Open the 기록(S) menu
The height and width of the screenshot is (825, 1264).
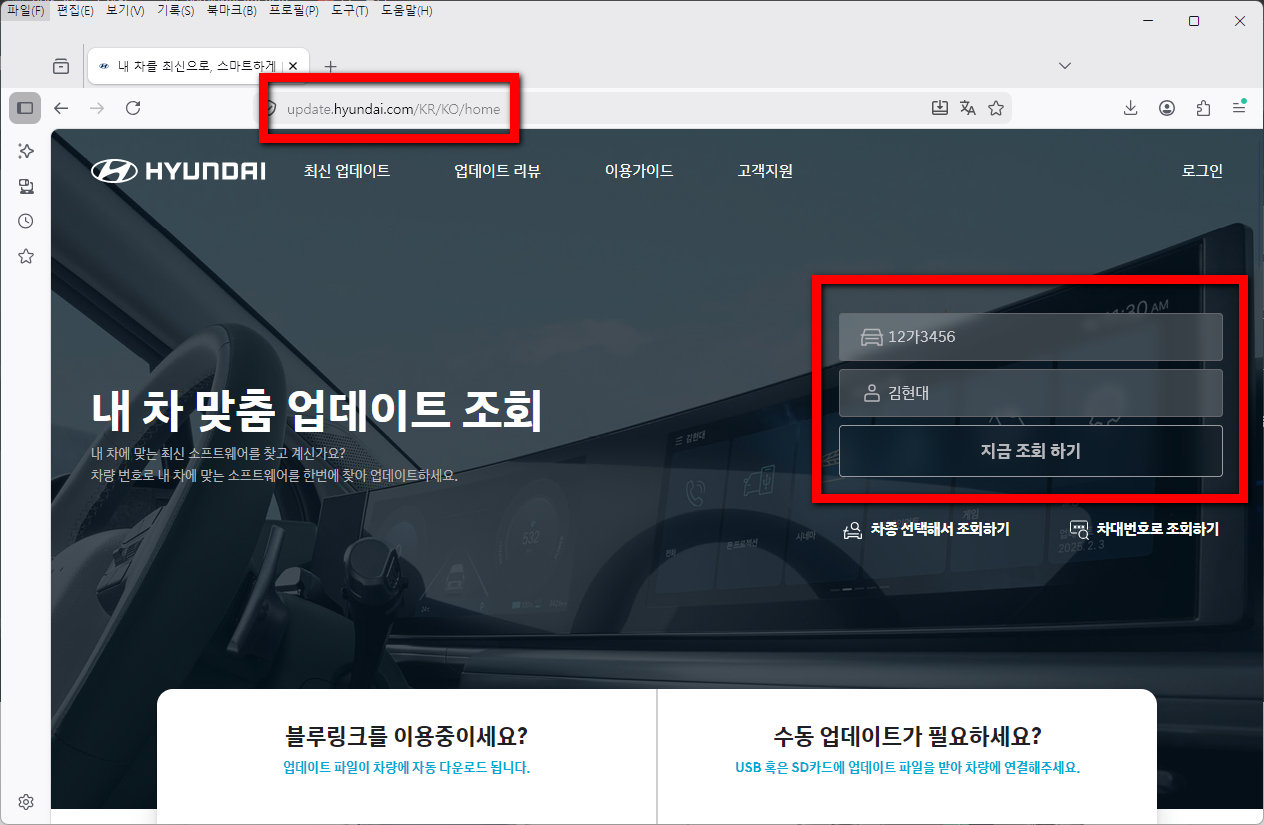(x=175, y=10)
